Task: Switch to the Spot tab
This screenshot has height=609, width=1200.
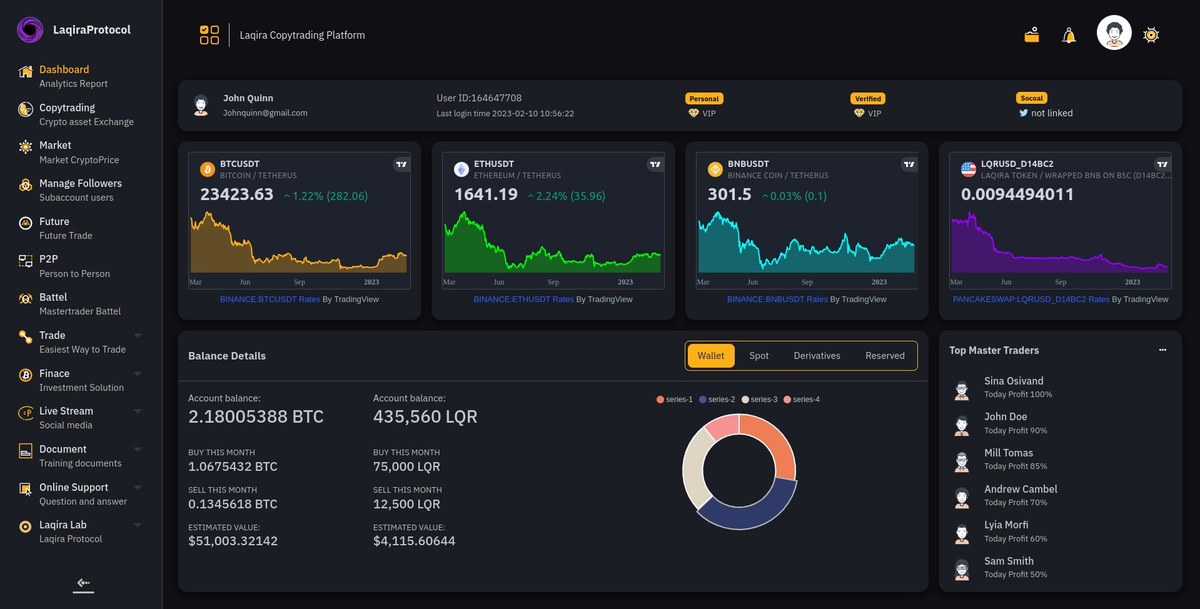Action: [x=759, y=356]
